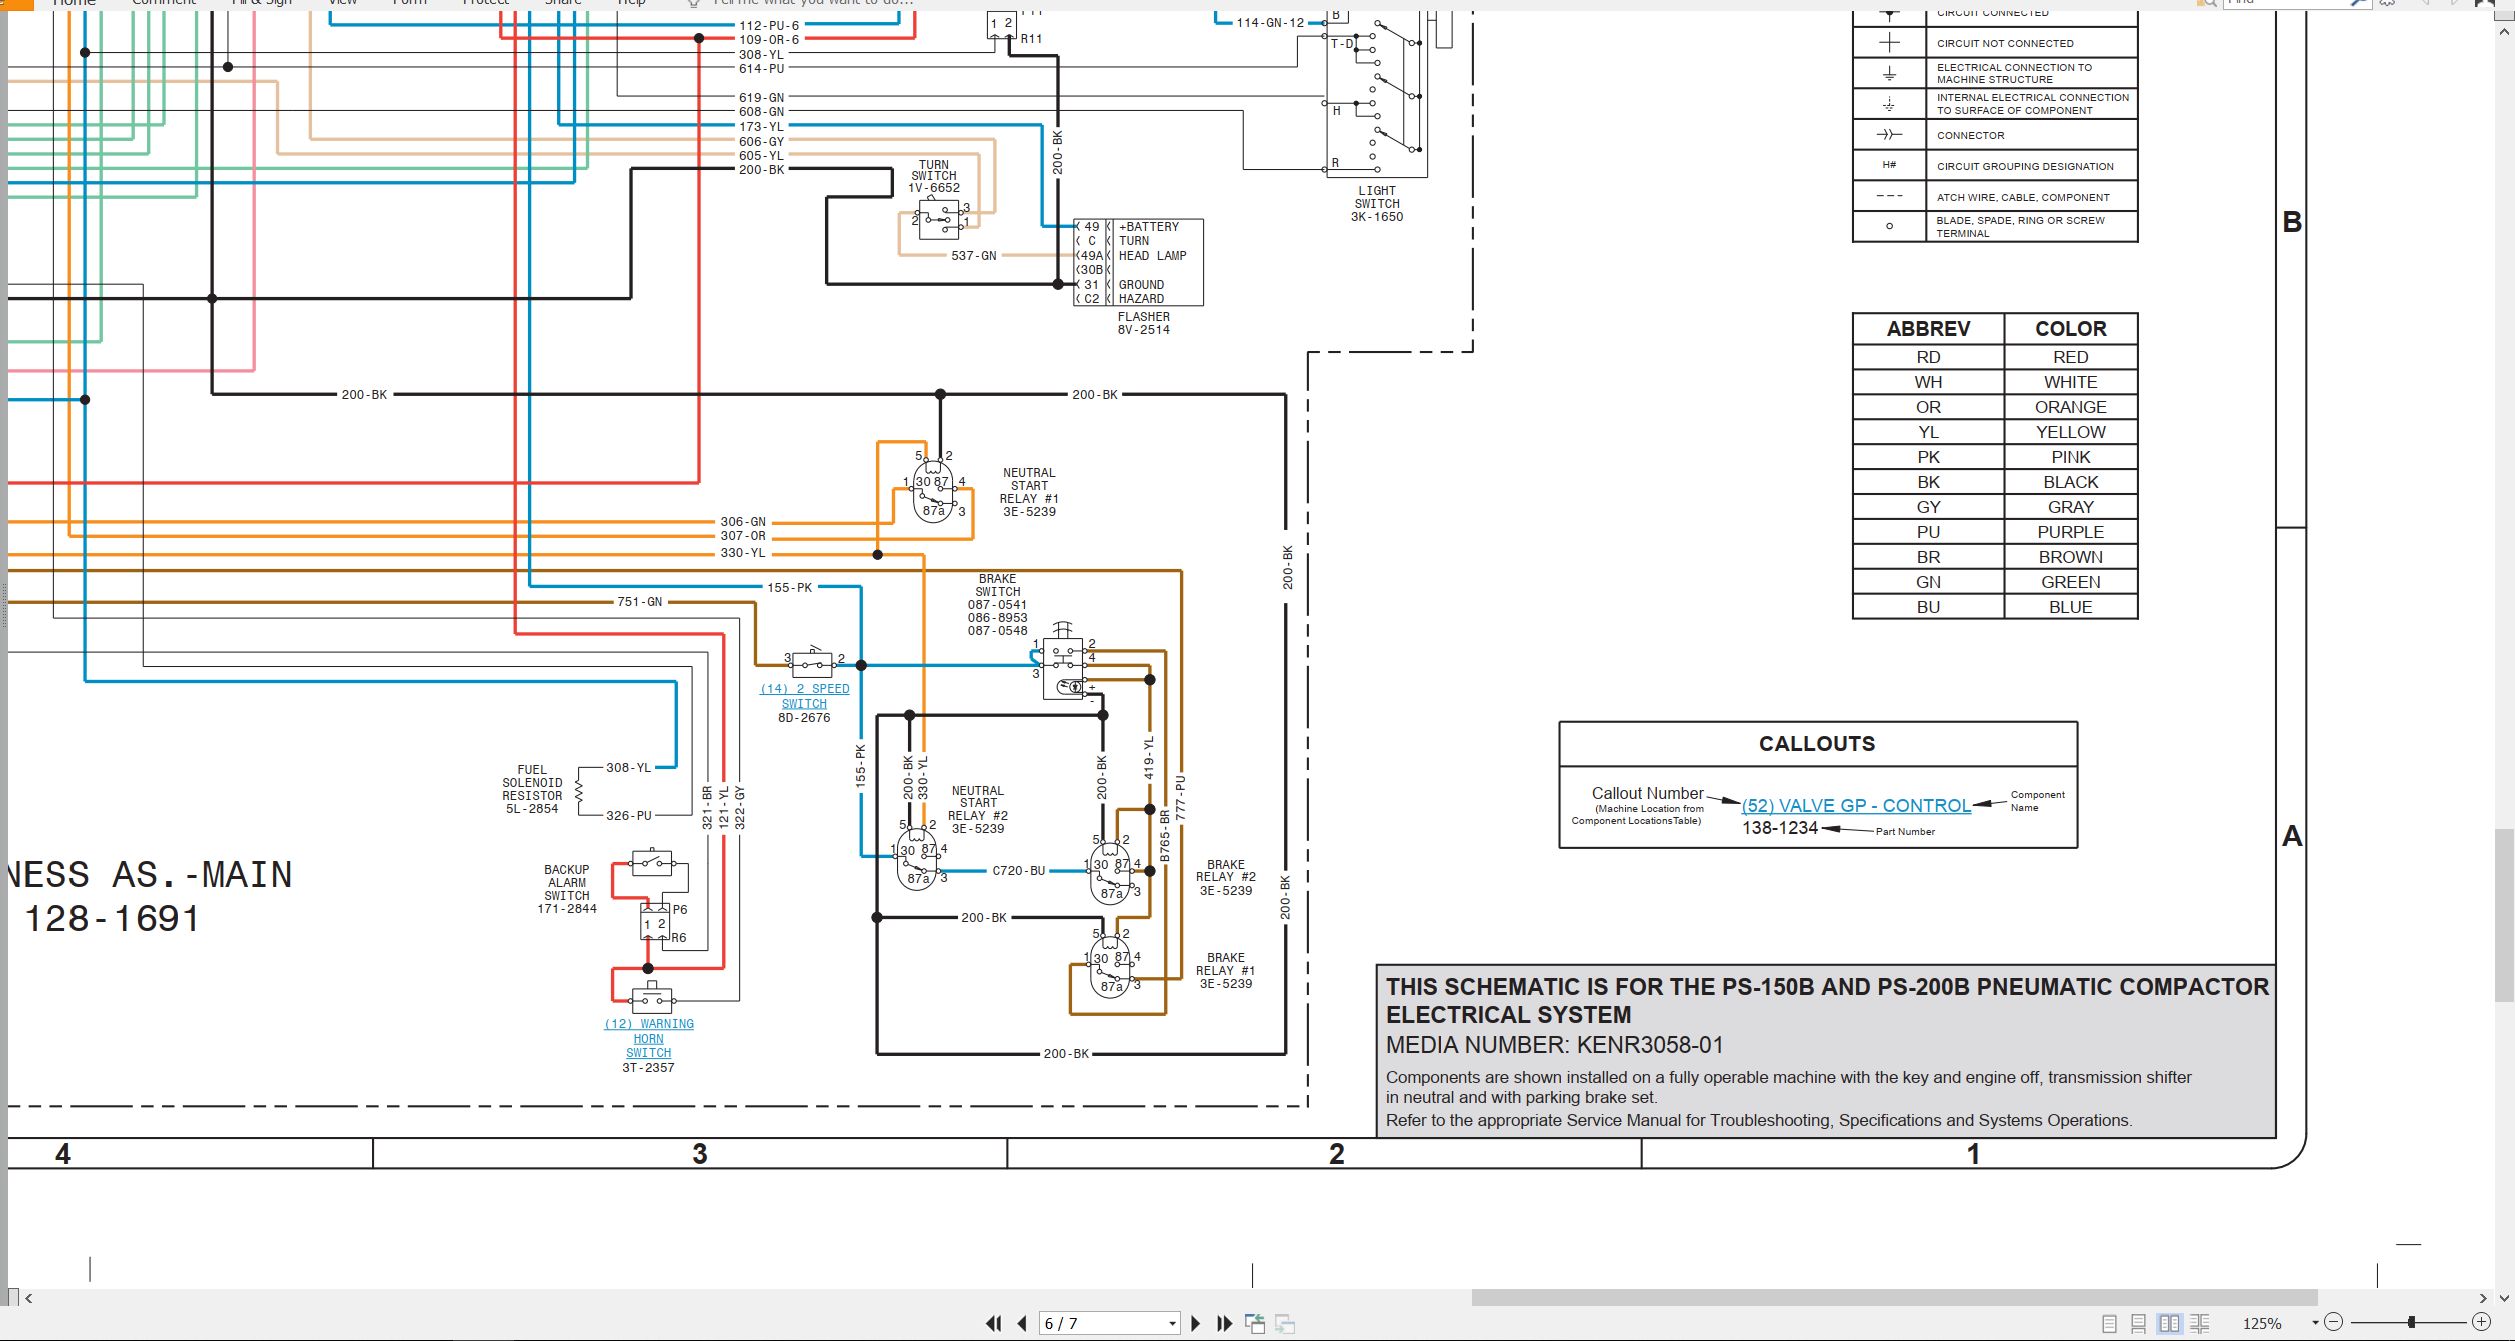Go to the previous page
The image size is (2515, 1341).
(x=1022, y=1323)
